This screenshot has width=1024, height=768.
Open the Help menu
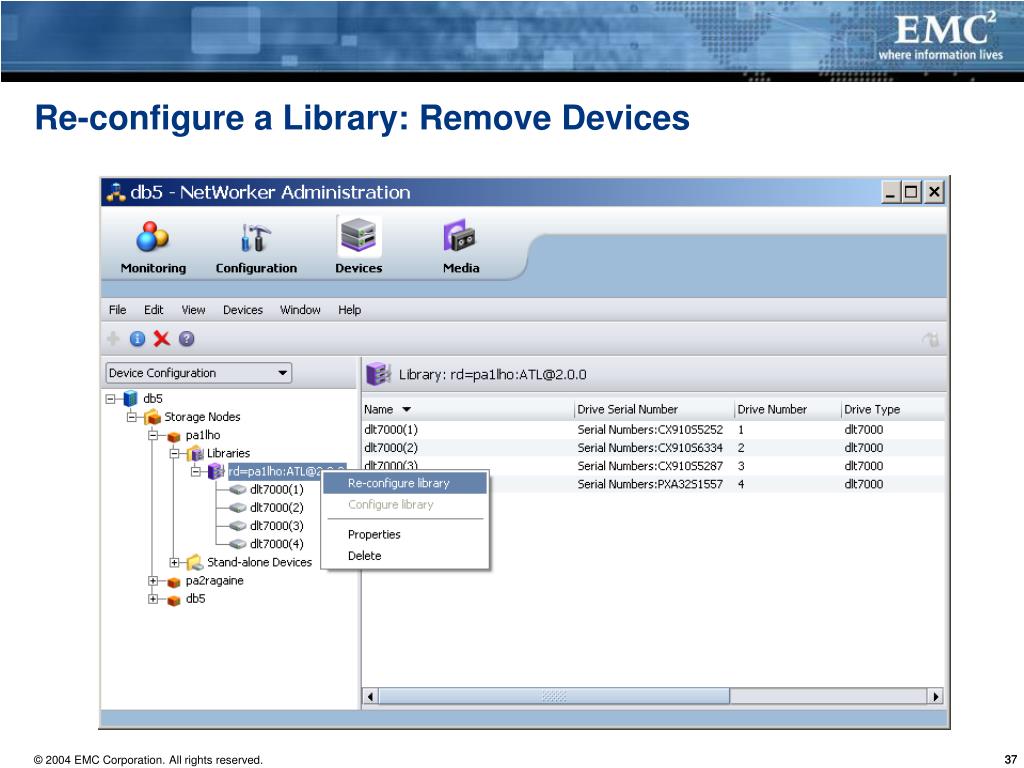(349, 310)
